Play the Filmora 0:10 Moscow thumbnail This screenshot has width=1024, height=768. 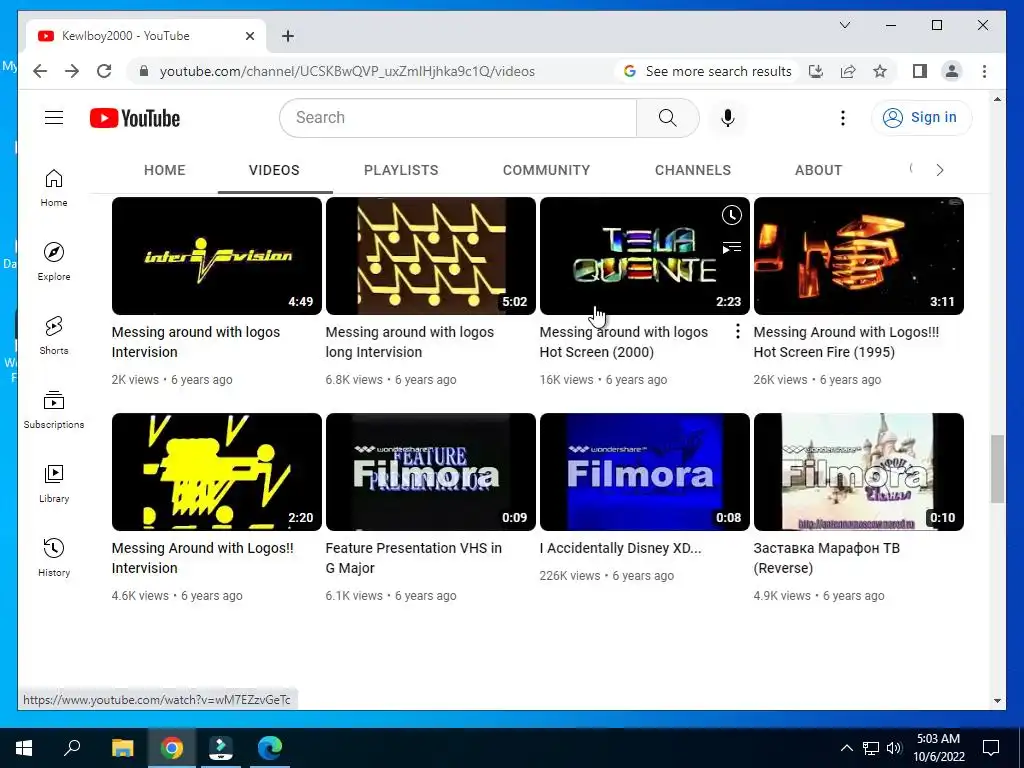click(859, 472)
